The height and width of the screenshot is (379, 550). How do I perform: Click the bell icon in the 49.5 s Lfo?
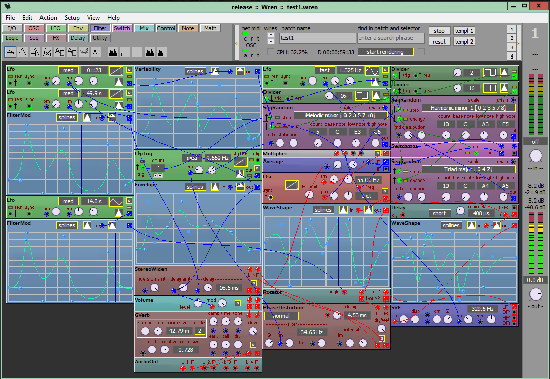(x=119, y=105)
